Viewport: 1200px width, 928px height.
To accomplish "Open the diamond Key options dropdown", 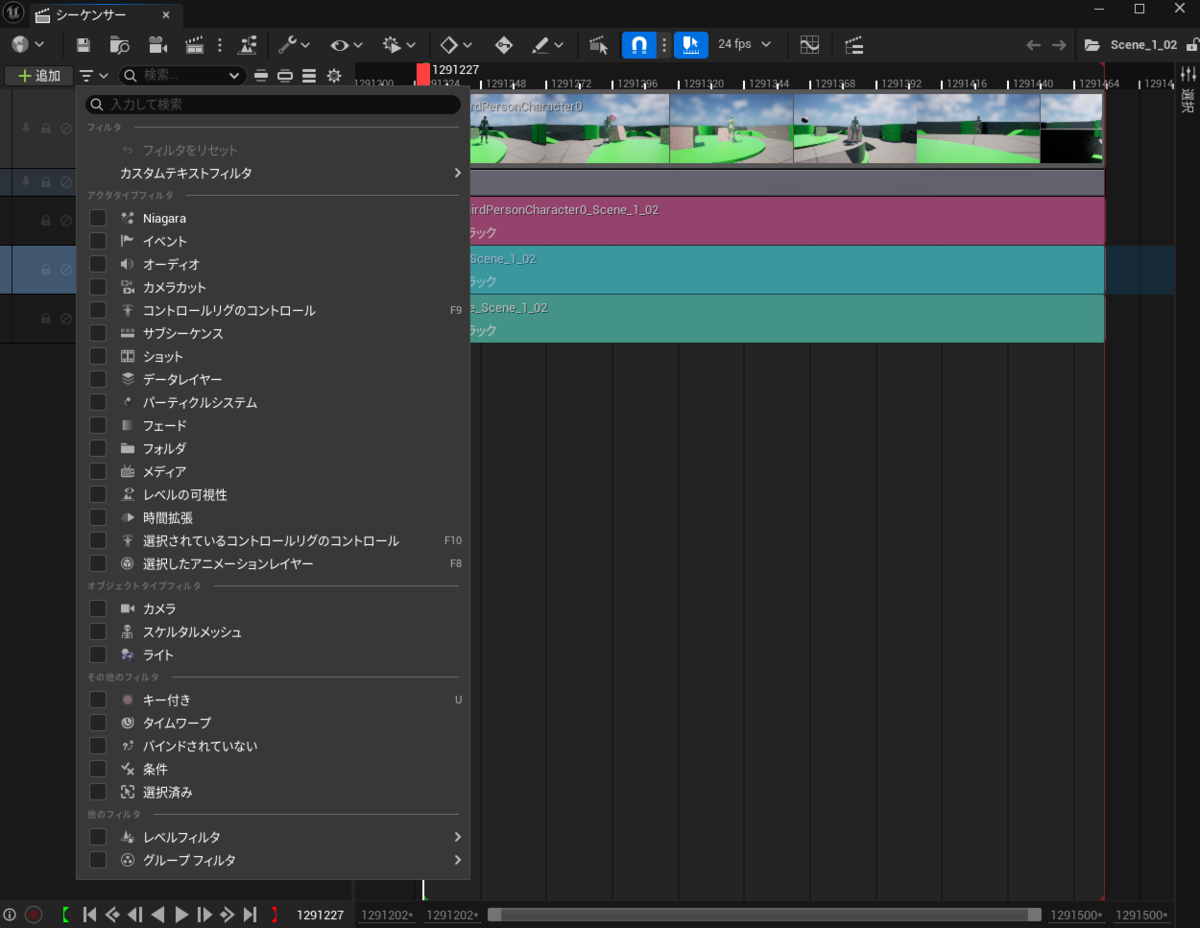I will click(x=456, y=45).
